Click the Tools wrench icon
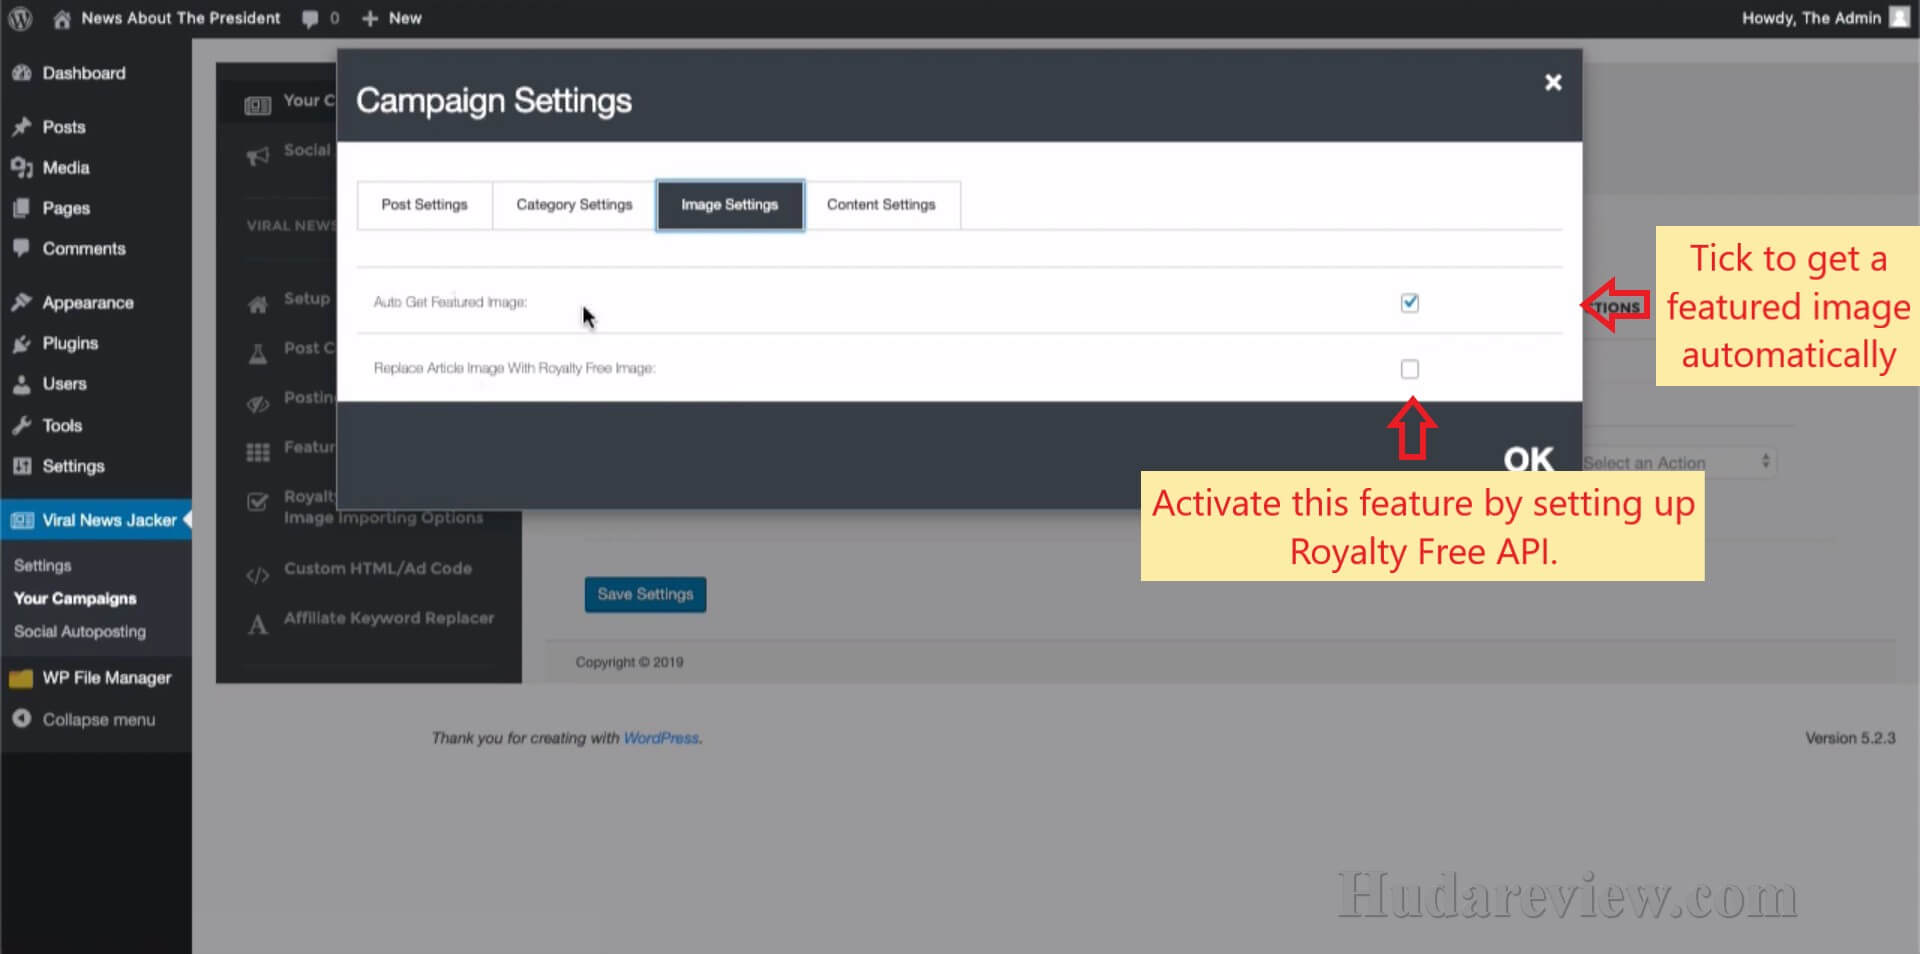 (21, 425)
